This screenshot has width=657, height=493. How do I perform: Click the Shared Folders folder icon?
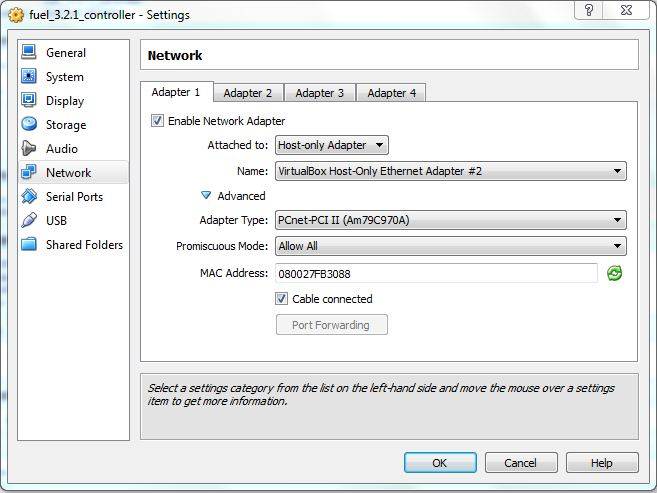29,244
